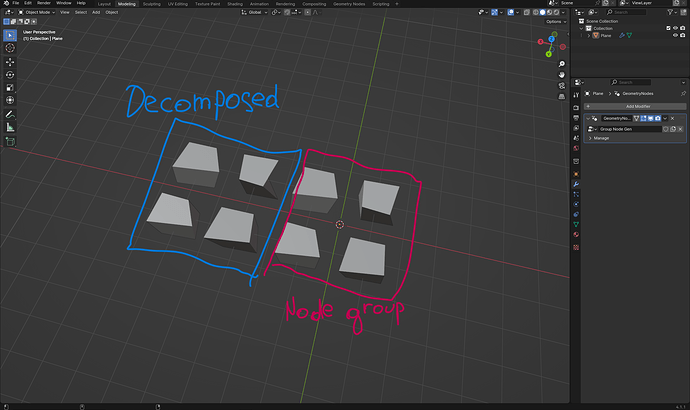690x410 pixels.
Task: Select the Cursor tool
Action: (x=10, y=48)
